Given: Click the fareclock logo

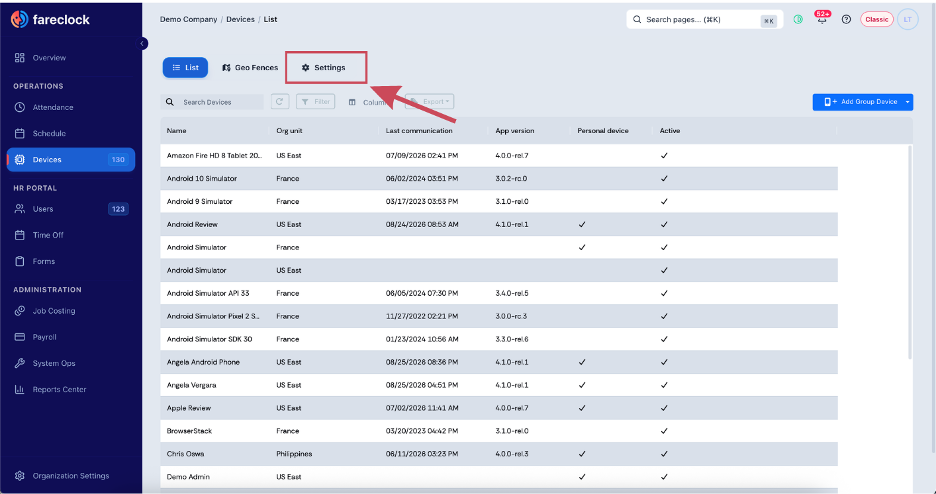Looking at the screenshot, I should [x=51, y=19].
